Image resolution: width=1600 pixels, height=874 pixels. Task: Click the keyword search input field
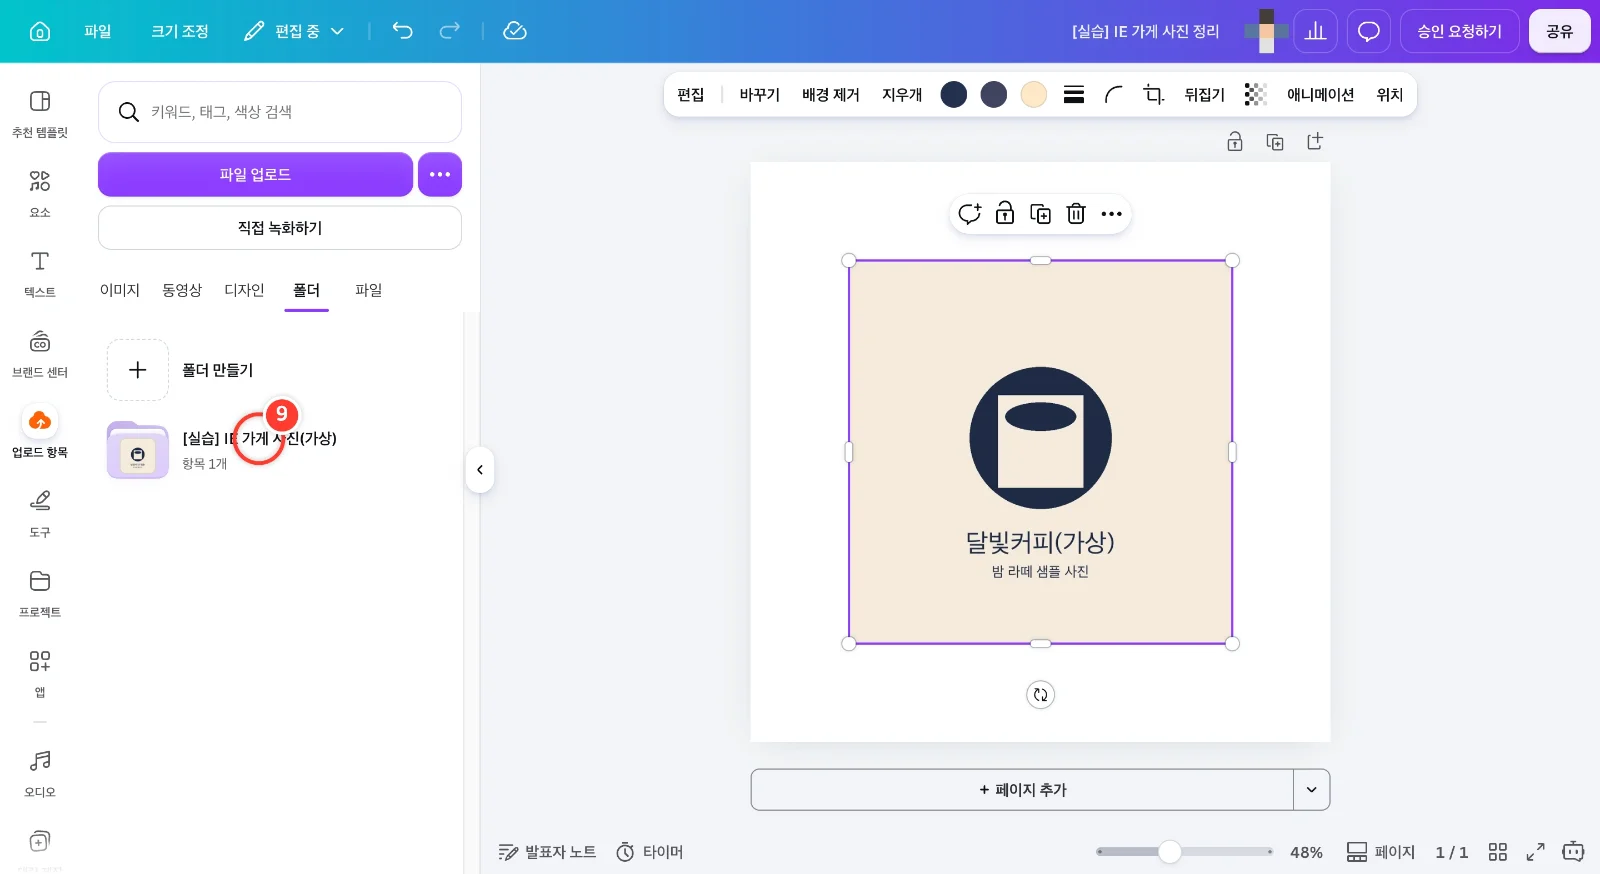tap(280, 112)
